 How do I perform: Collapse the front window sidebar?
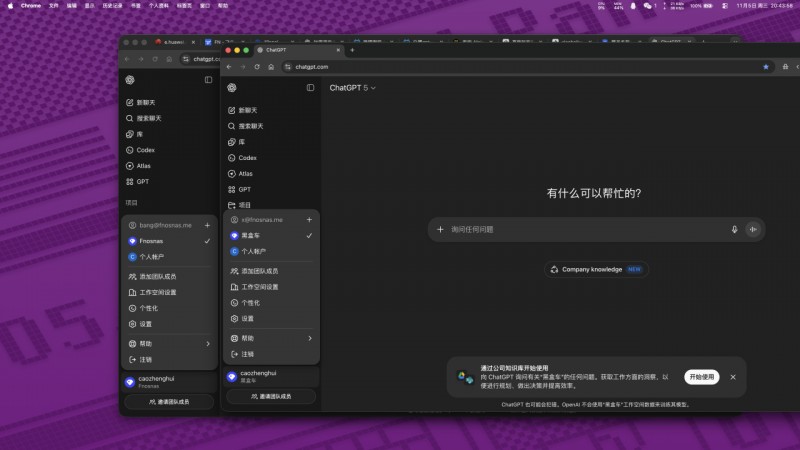[310, 88]
